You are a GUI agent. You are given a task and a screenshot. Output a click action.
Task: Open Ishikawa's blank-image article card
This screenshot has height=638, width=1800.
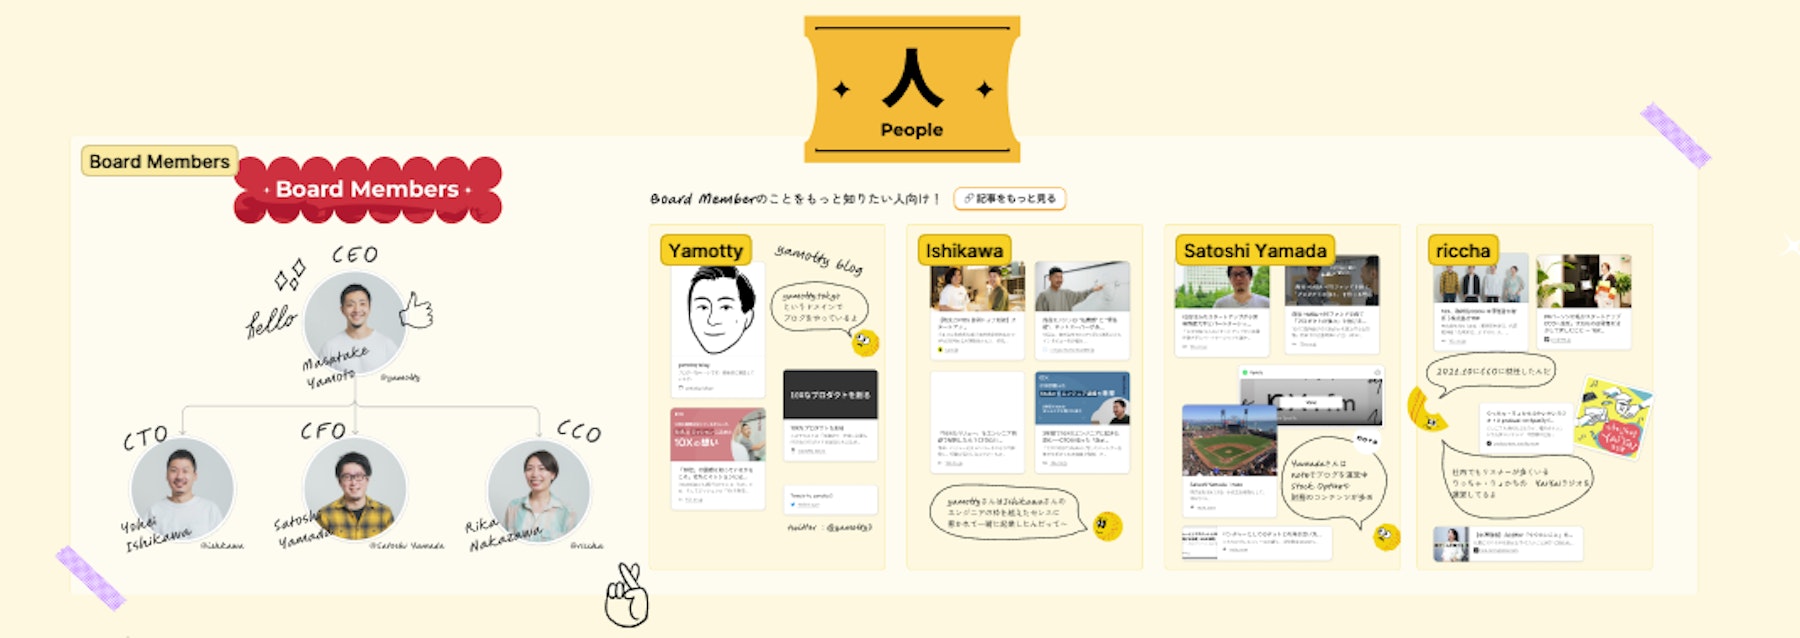(x=977, y=422)
